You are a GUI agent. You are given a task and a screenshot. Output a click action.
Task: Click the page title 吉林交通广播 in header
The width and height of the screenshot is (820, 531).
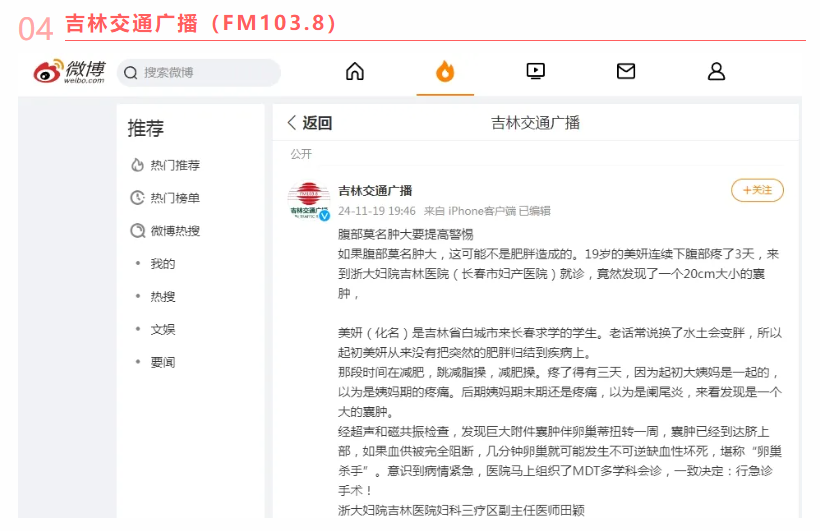535,123
